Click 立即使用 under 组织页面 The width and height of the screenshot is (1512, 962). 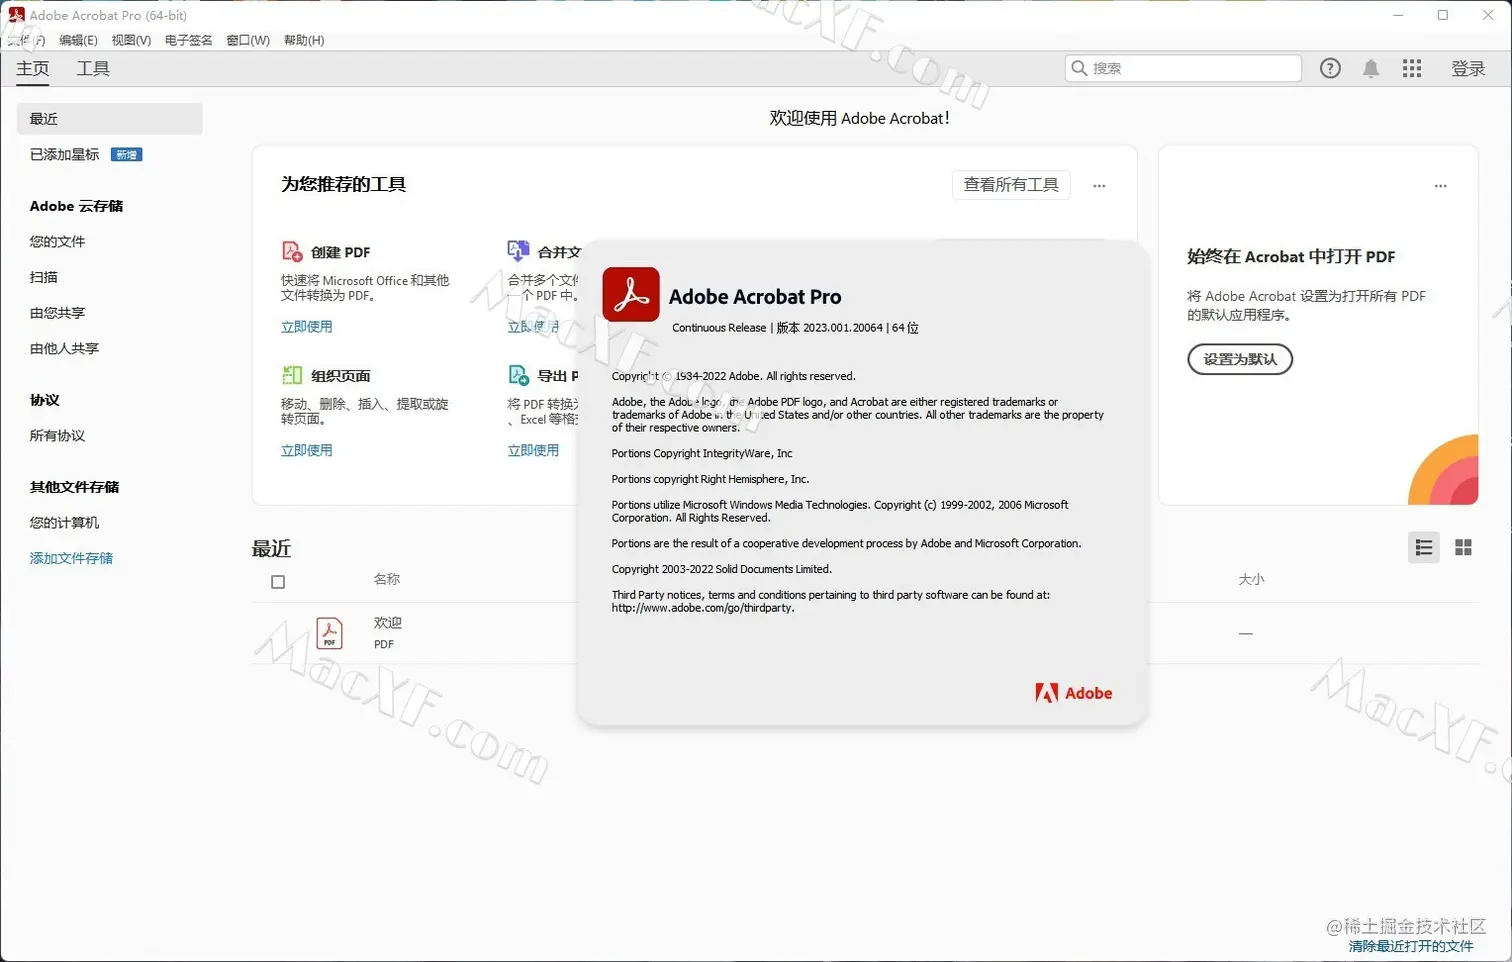pos(306,451)
